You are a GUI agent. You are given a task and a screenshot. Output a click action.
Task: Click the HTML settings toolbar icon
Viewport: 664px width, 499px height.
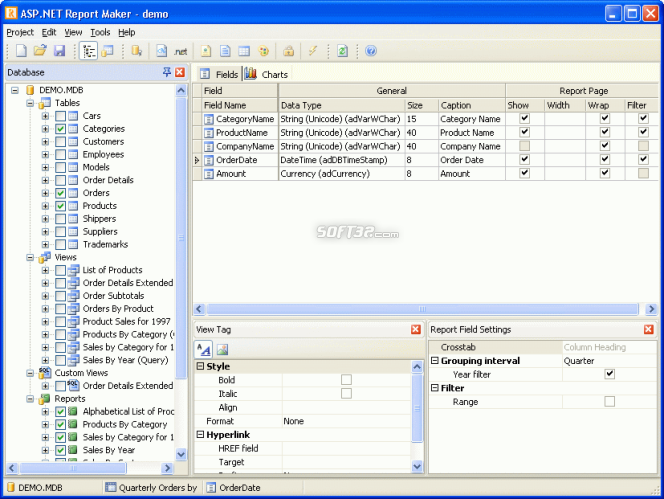click(x=162, y=51)
